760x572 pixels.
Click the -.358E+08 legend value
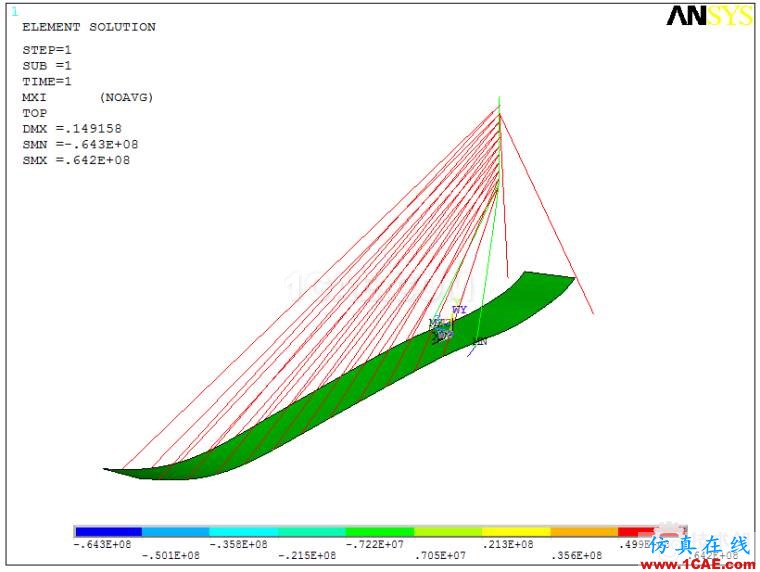pyautogui.click(x=238, y=544)
